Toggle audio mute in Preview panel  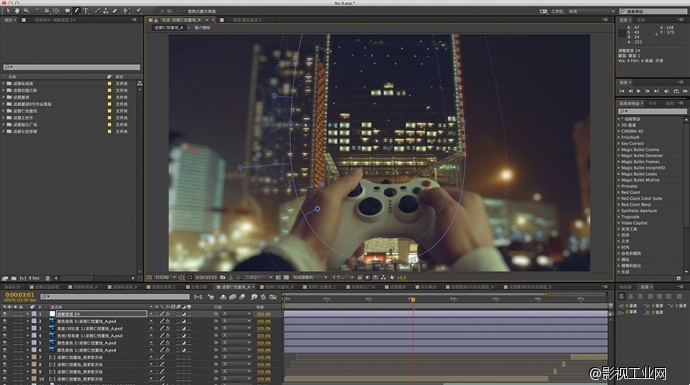coord(666,91)
